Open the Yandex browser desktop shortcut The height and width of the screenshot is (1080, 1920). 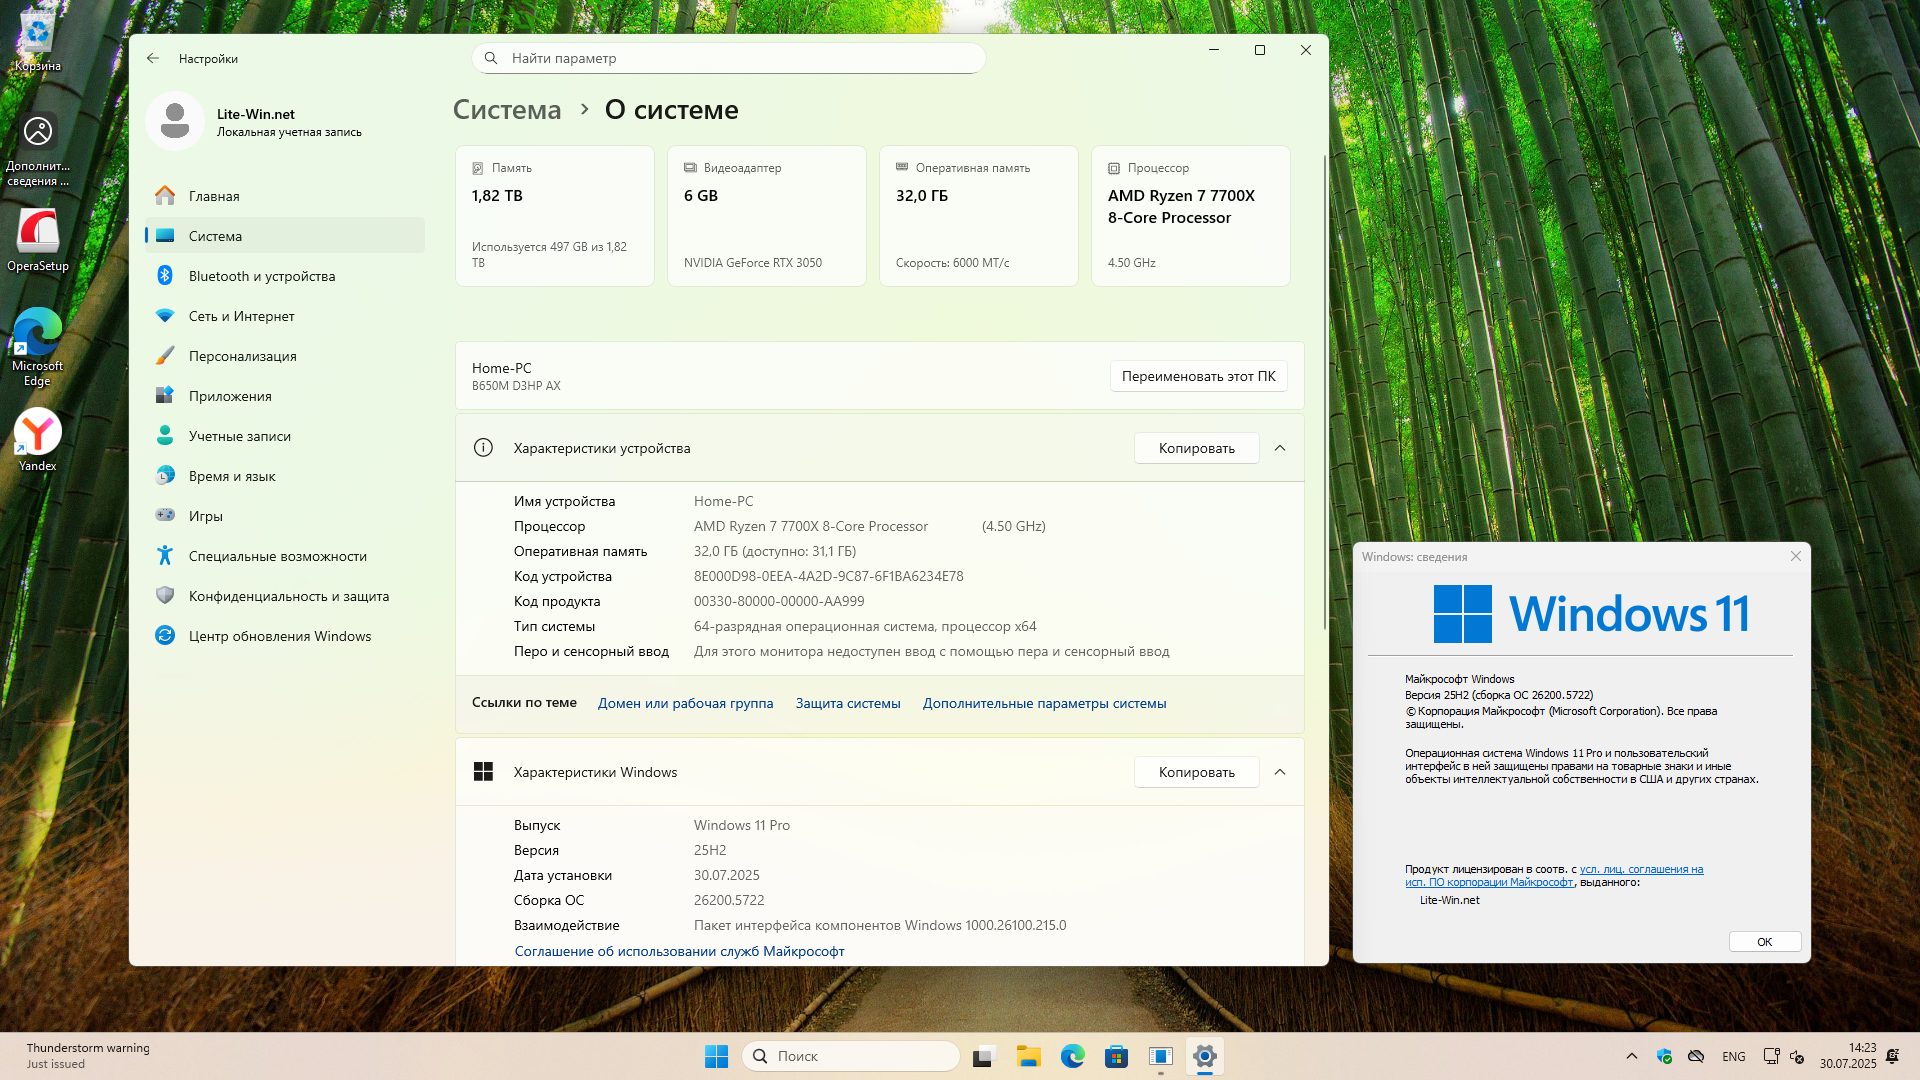(38, 433)
